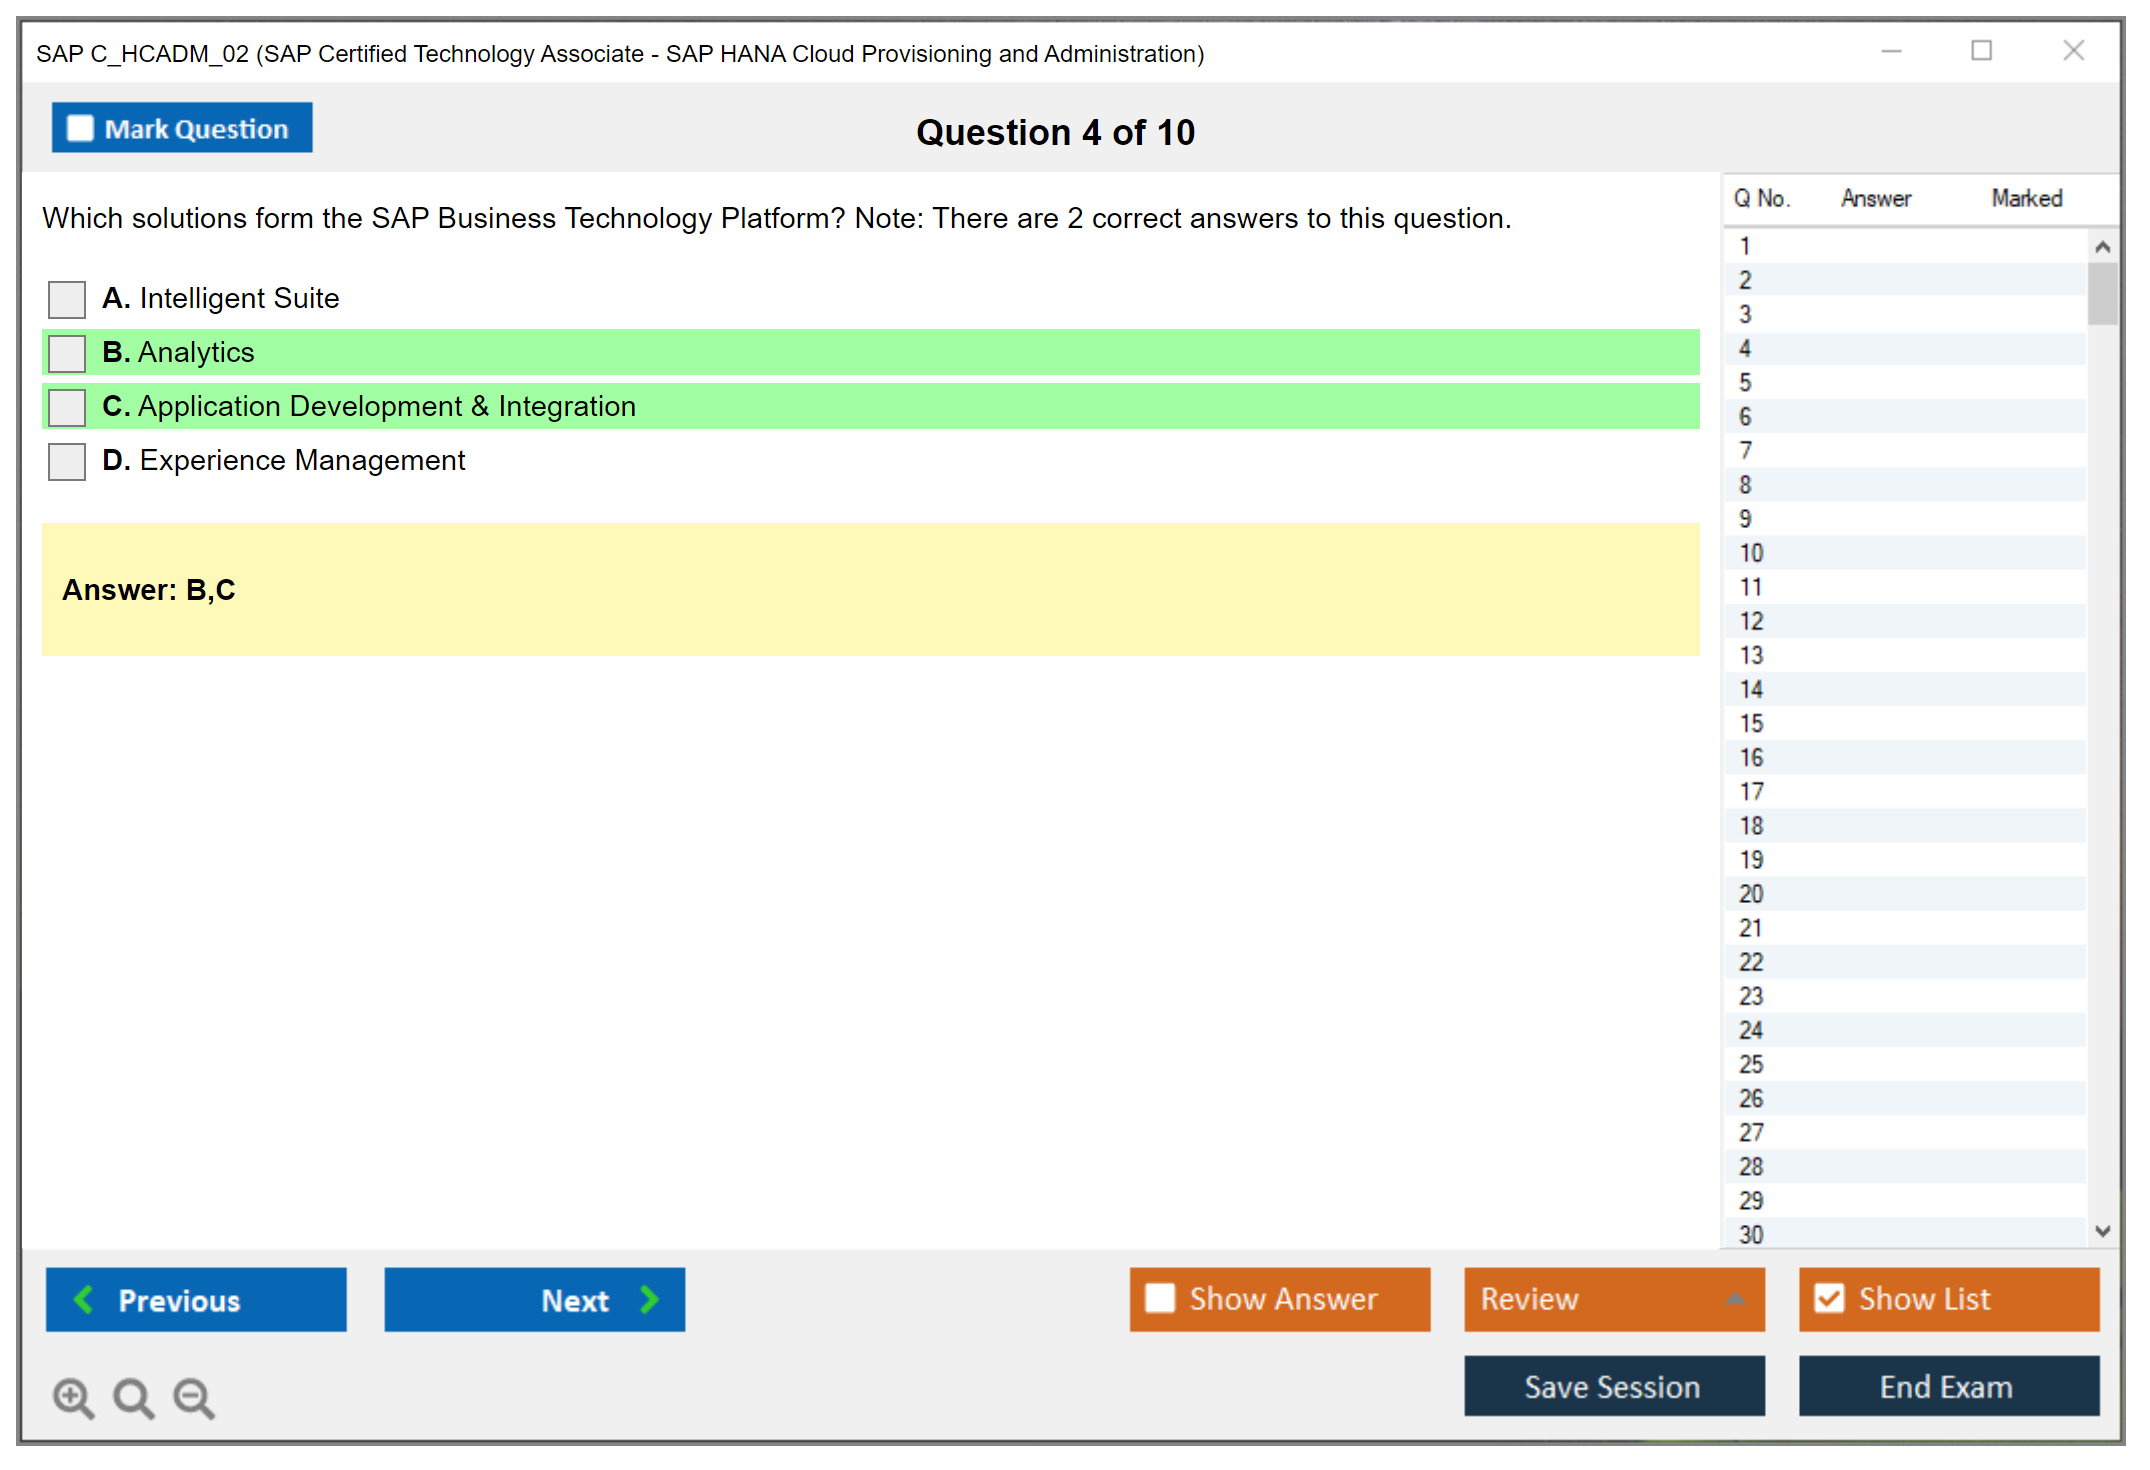Maximize the exam window
This screenshot has height=1470, width=2150.
tap(1981, 51)
